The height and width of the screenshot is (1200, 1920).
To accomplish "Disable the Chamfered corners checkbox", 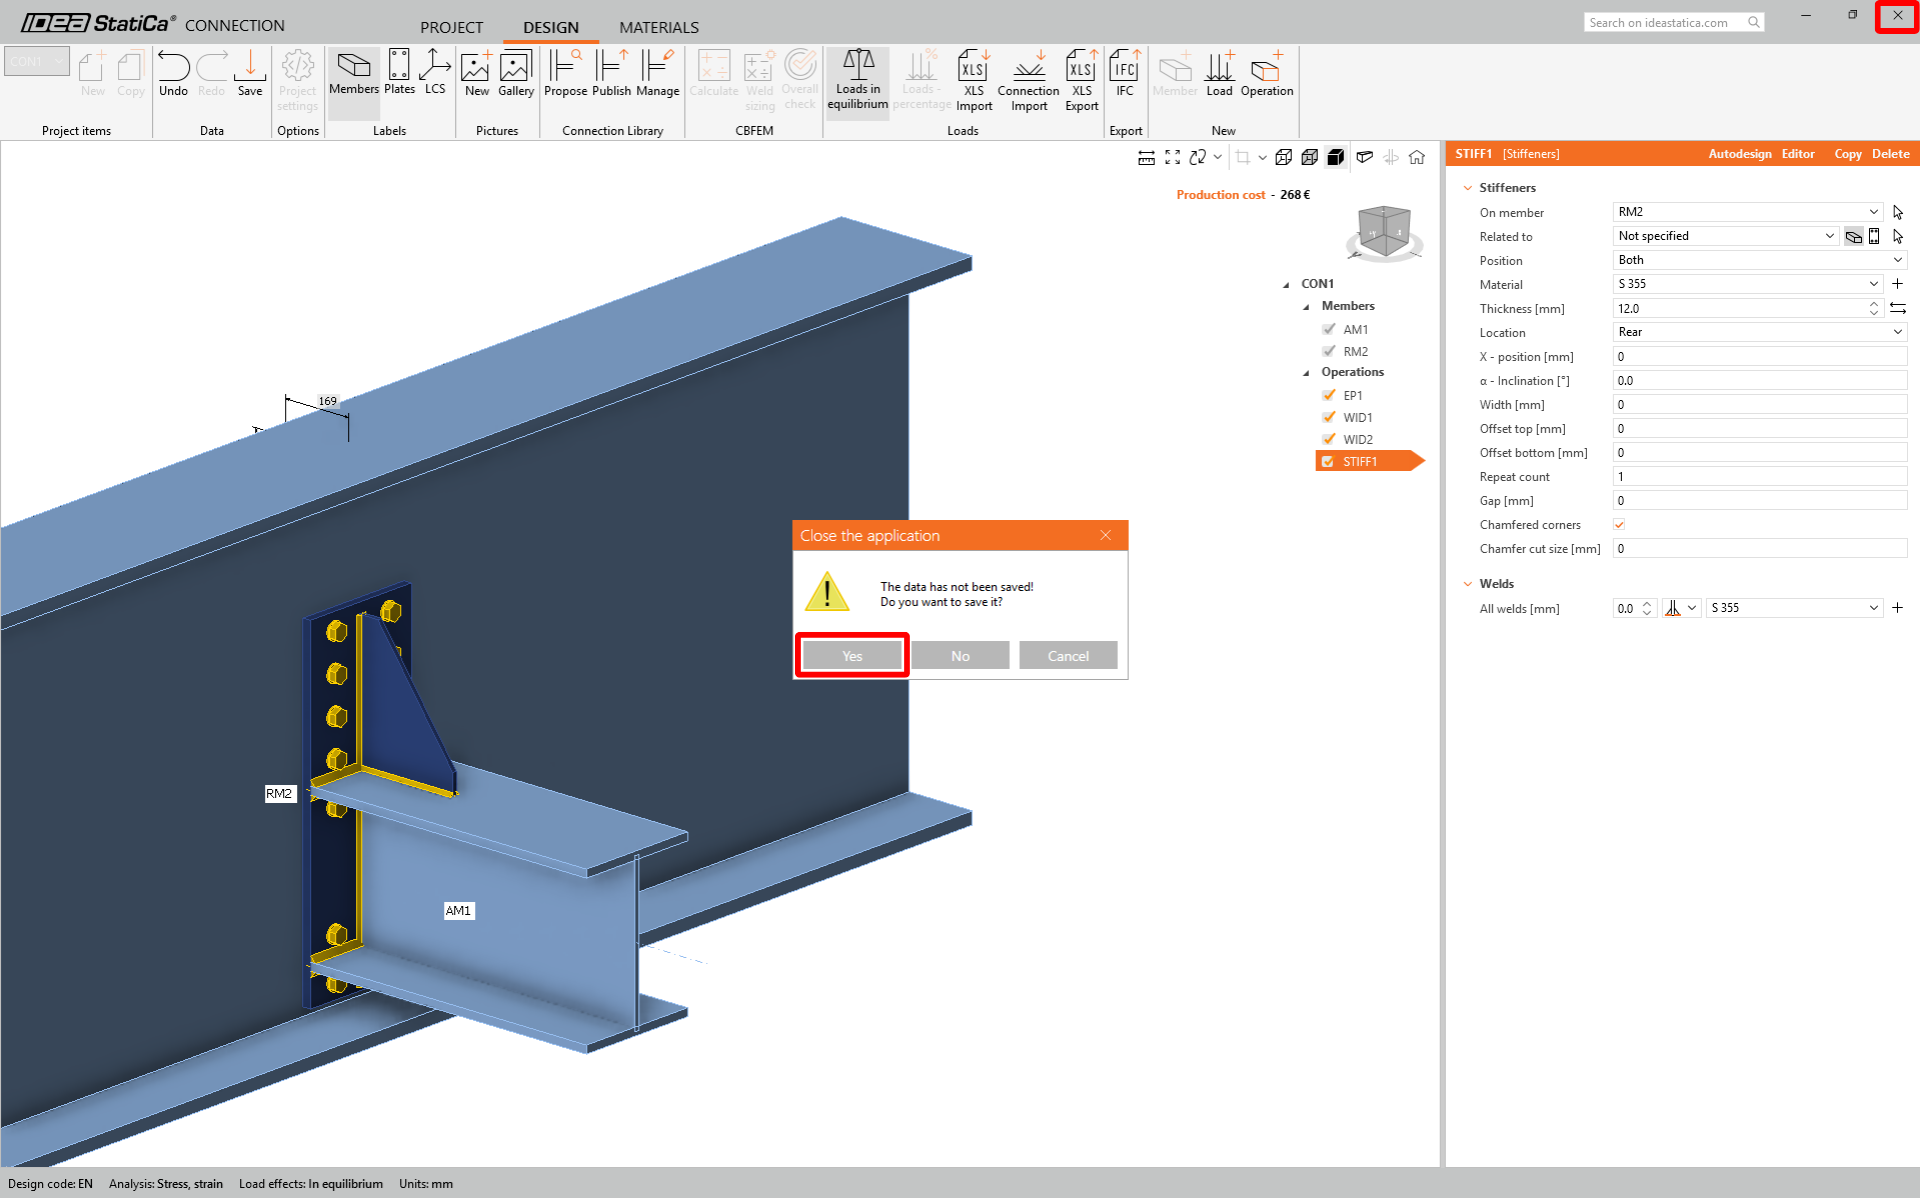I will click(1619, 524).
